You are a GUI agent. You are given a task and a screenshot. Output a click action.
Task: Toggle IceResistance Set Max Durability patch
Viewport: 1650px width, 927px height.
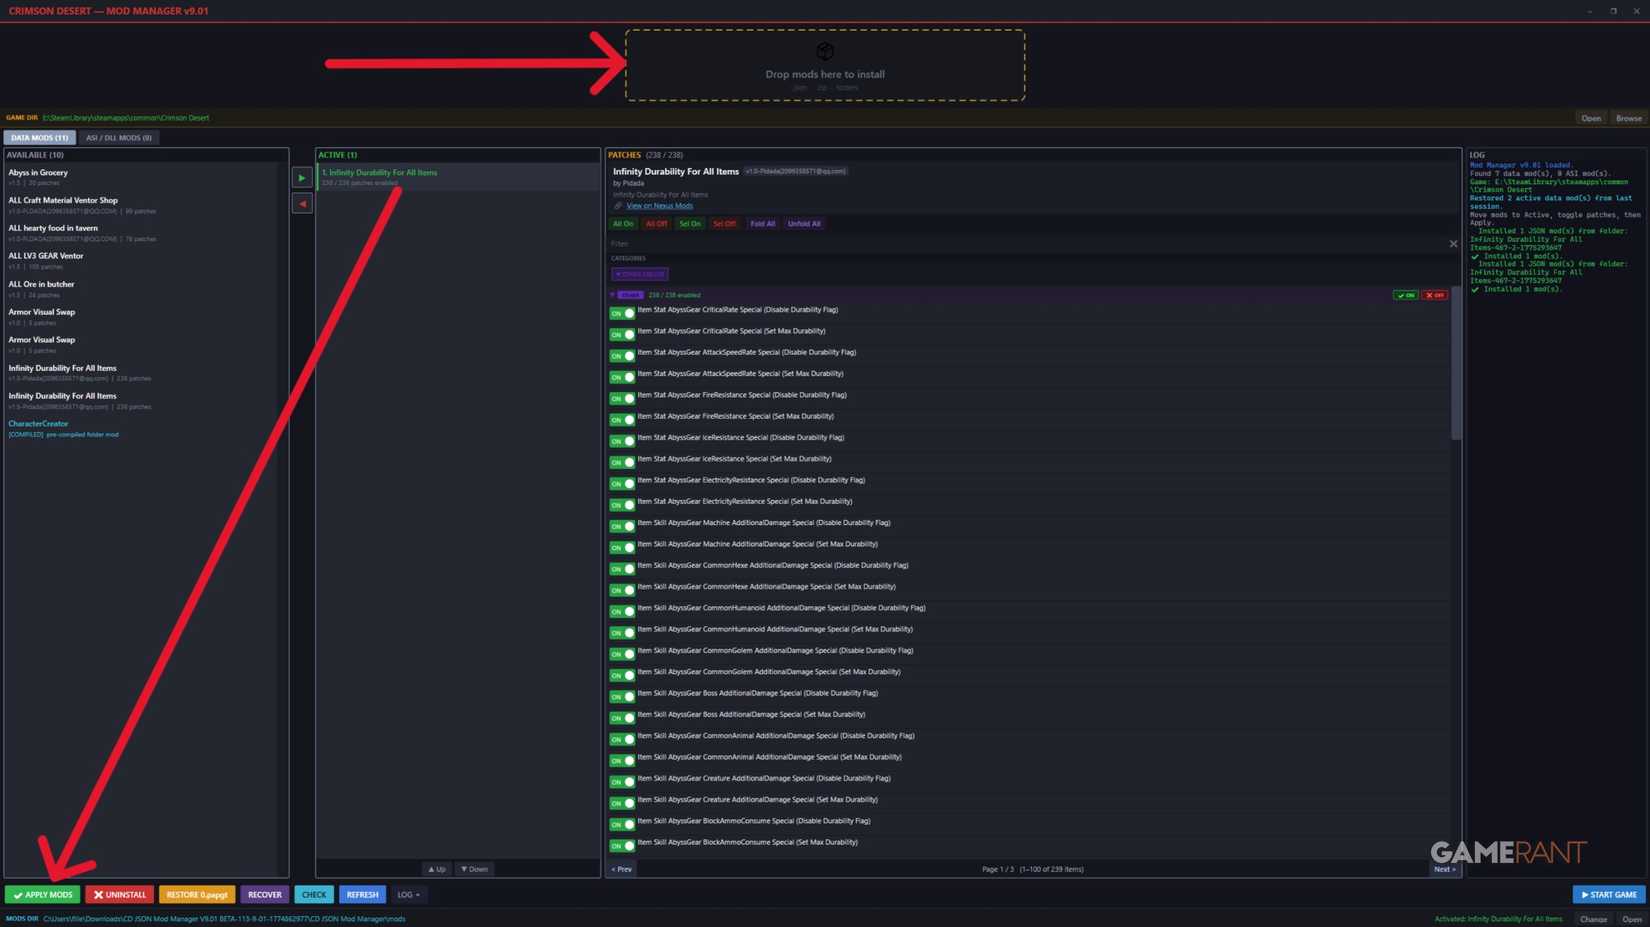pyautogui.click(x=622, y=462)
